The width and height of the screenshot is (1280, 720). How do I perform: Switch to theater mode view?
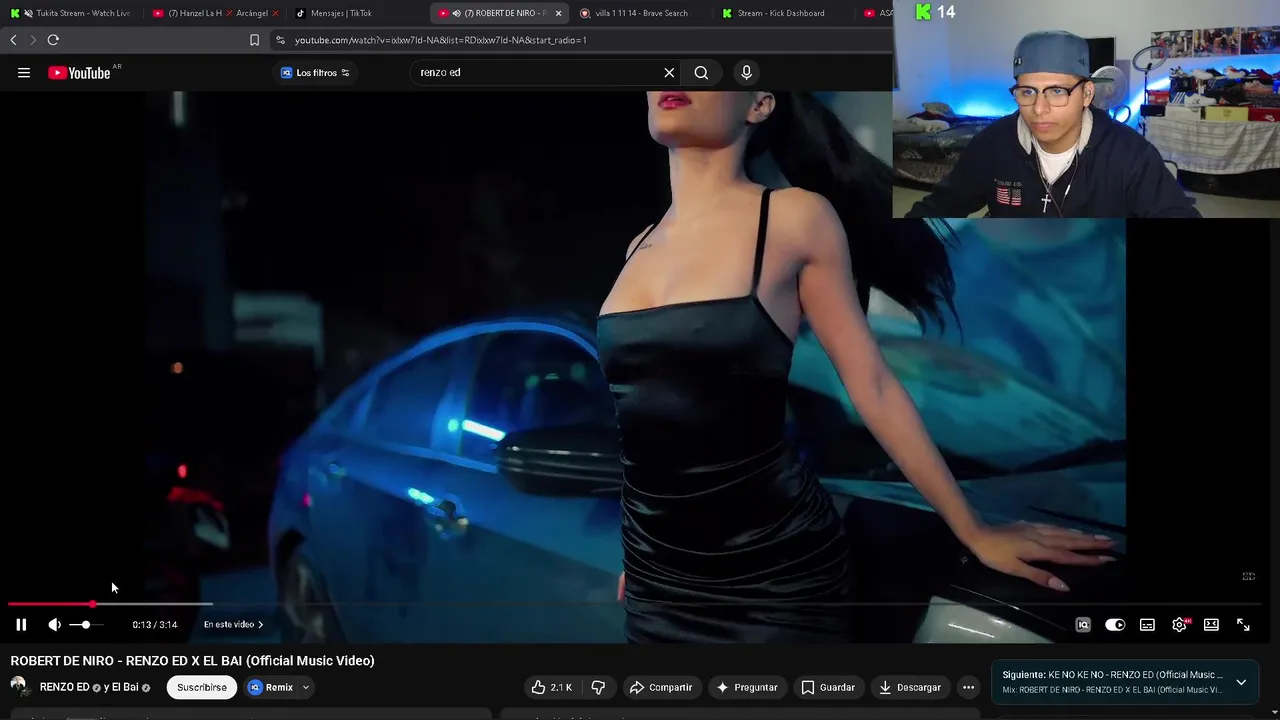[x=1211, y=625]
